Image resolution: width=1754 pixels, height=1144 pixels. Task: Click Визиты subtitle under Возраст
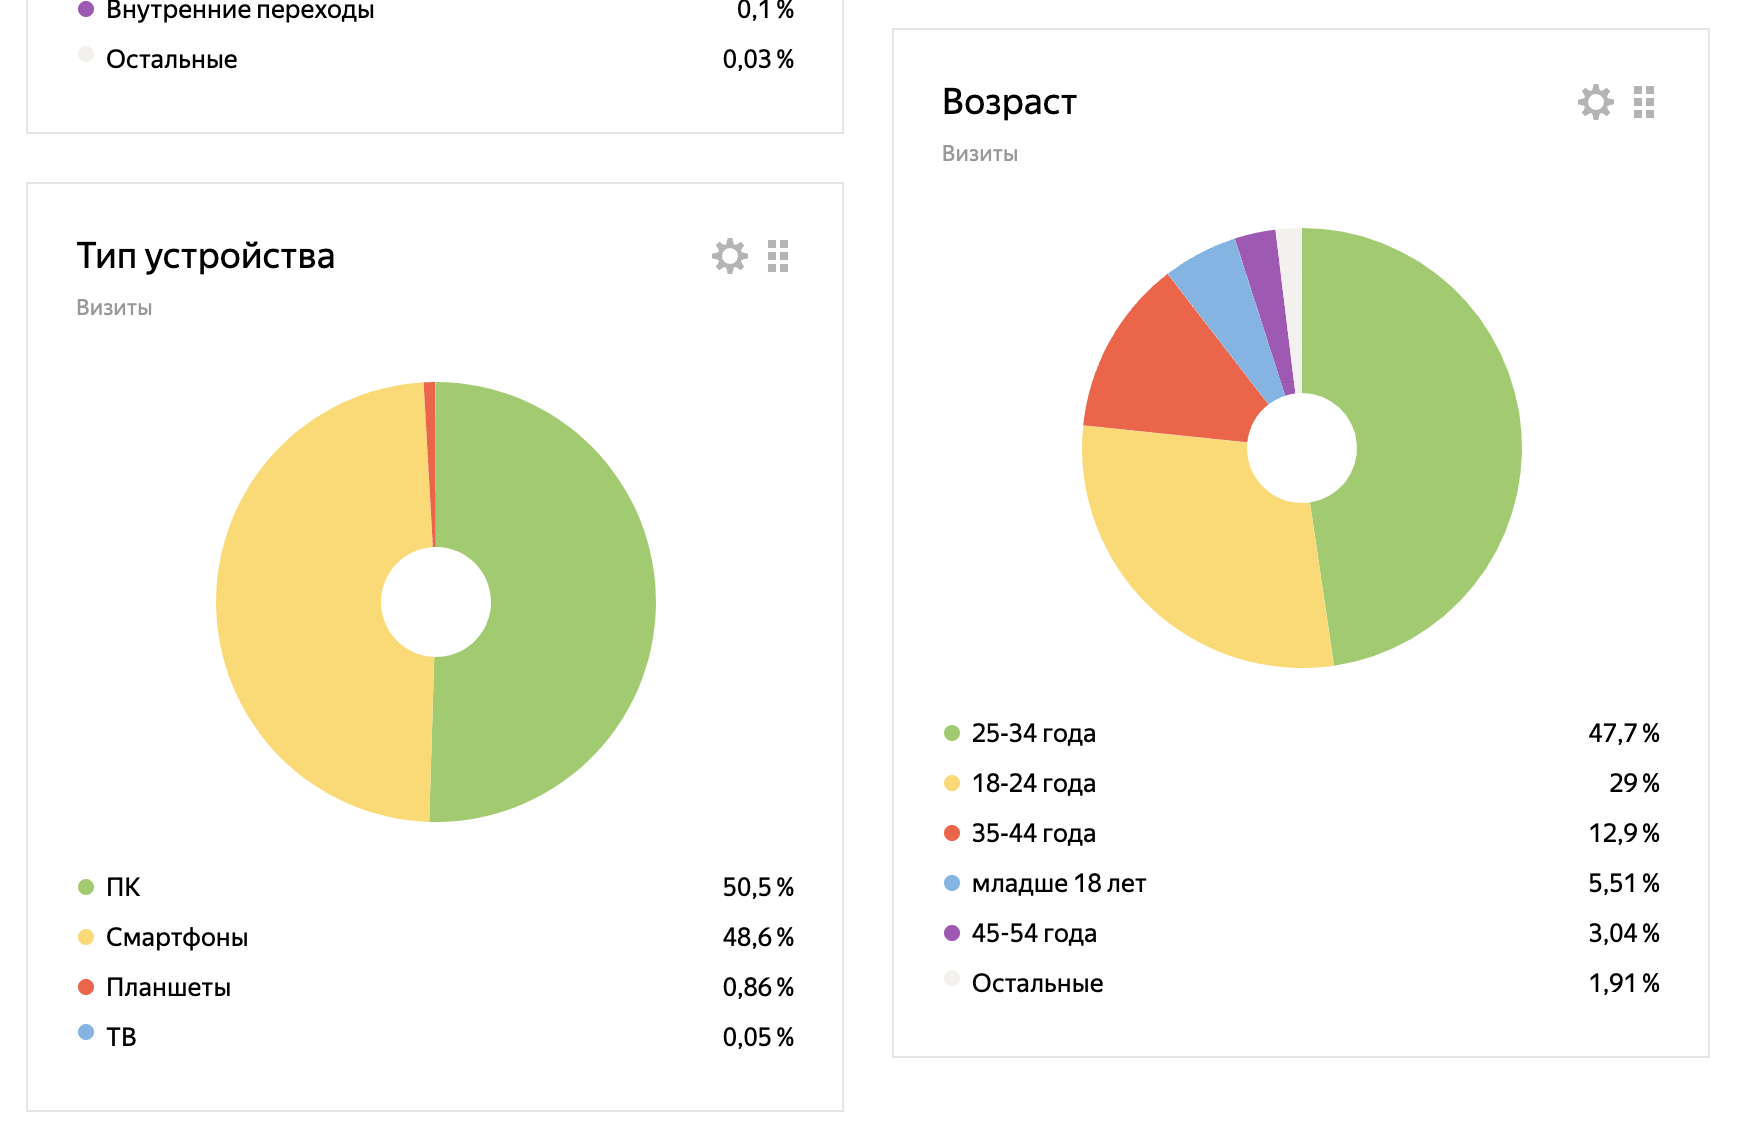point(980,153)
